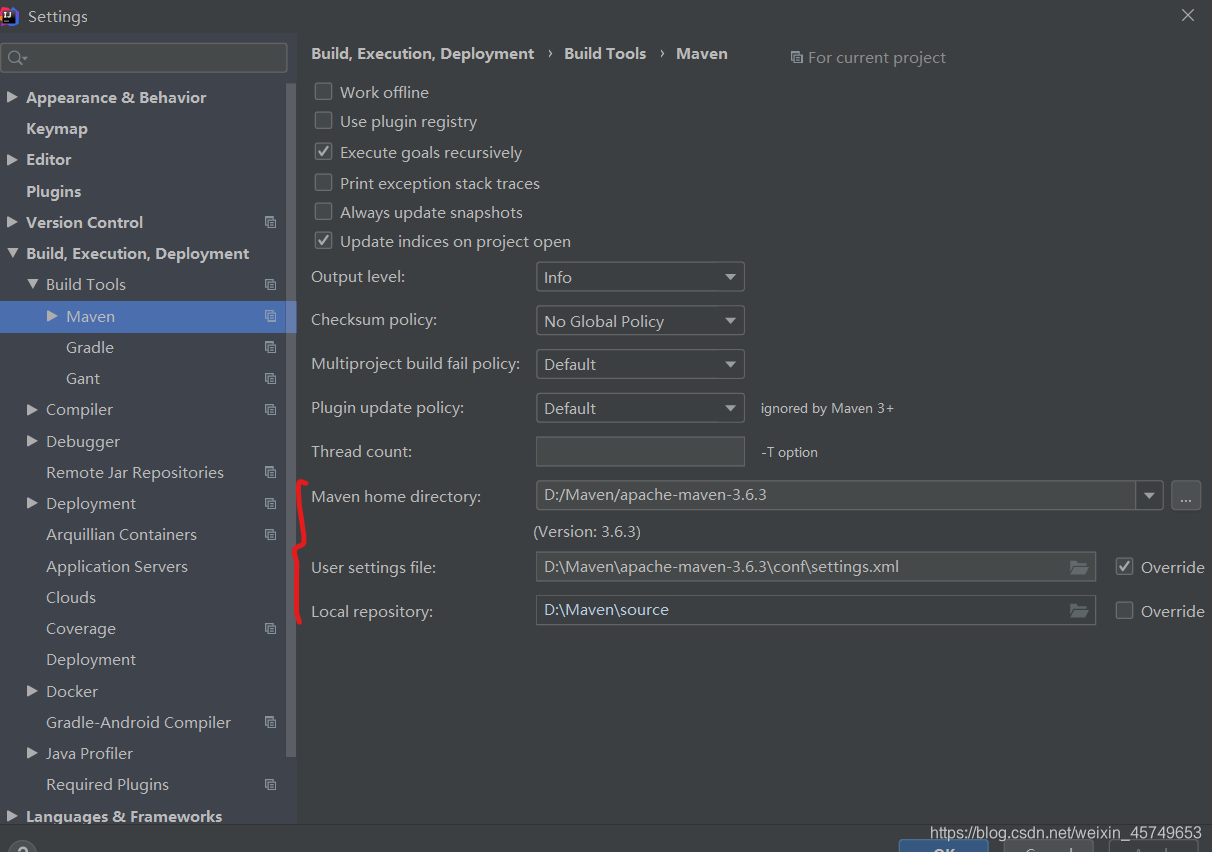This screenshot has width=1212, height=852.
Task: Enable the Work offline checkbox
Action: (323, 91)
